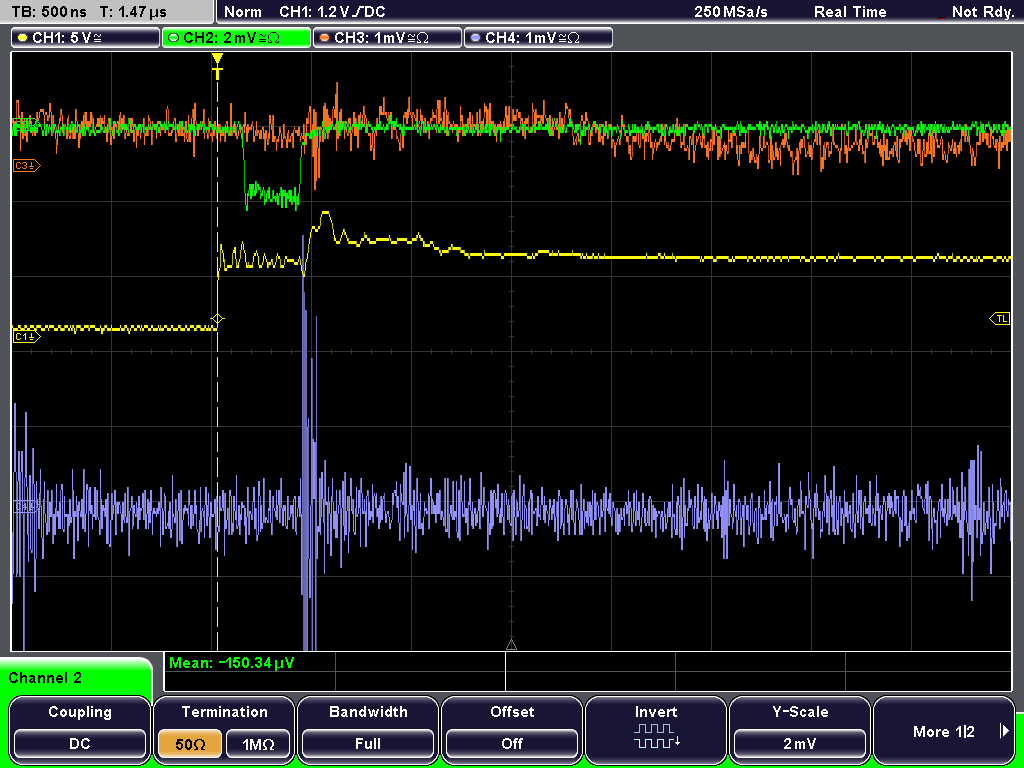Set termination to 1MΩ
Image resolution: width=1024 pixels, height=768 pixels.
click(x=258, y=744)
